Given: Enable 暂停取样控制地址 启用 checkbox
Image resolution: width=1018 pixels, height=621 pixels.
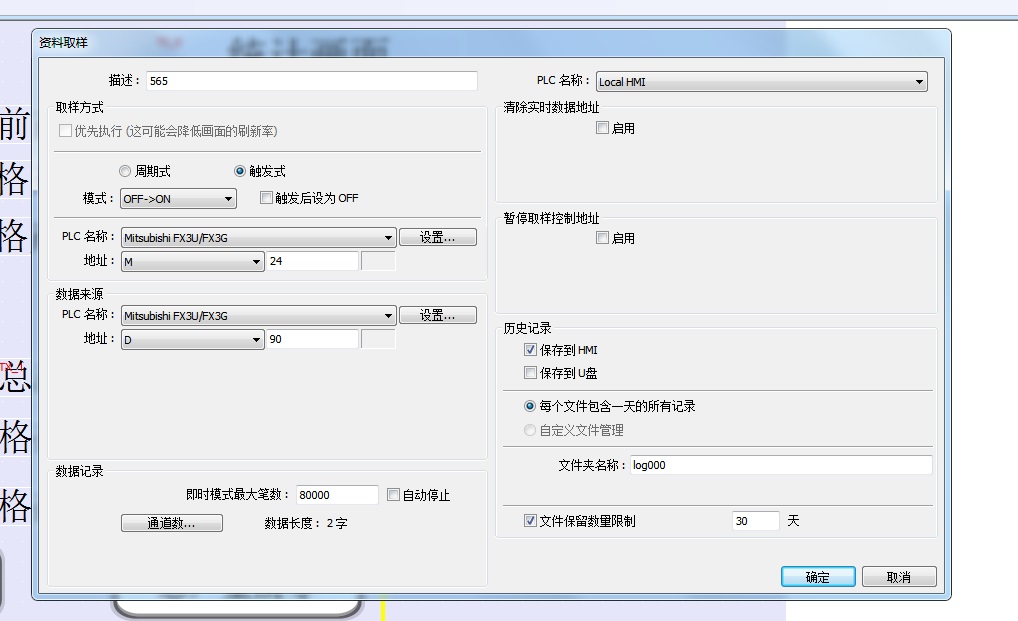Looking at the screenshot, I should [x=602, y=238].
